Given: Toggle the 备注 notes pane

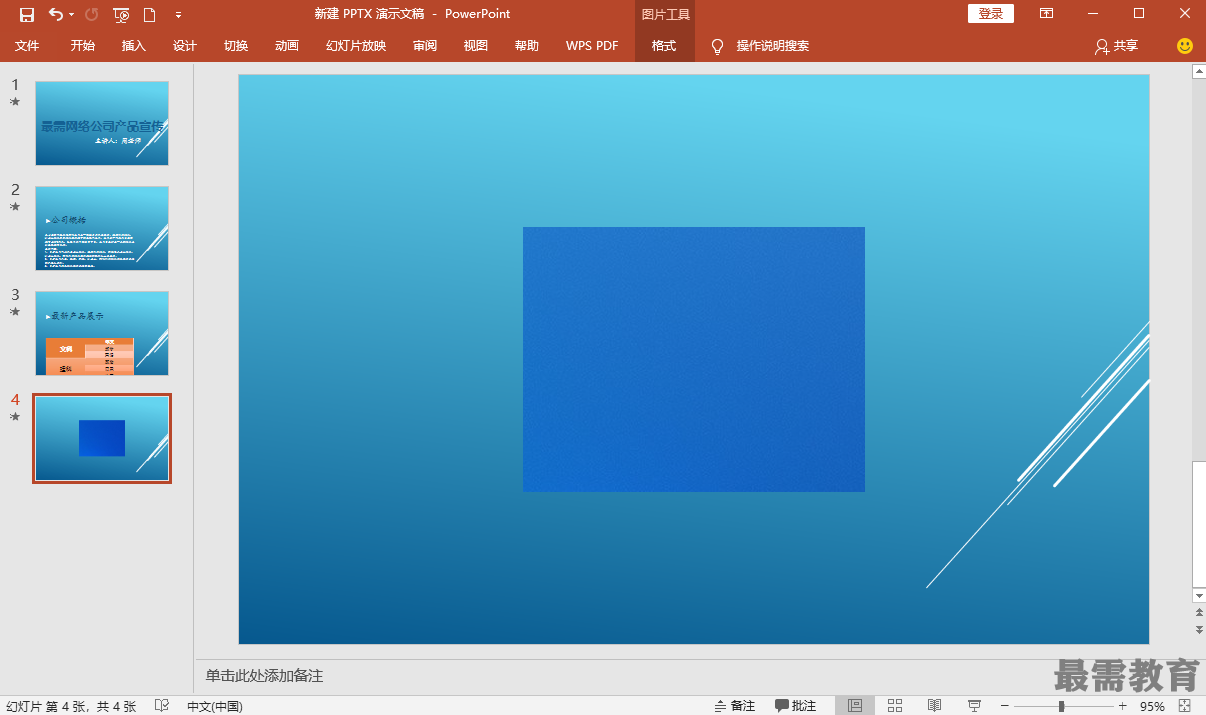Looking at the screenshot, I should 735,706.
